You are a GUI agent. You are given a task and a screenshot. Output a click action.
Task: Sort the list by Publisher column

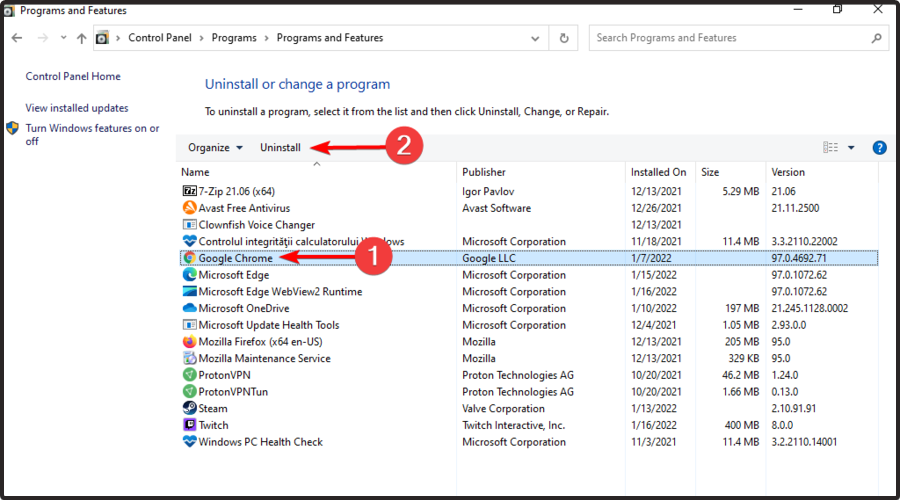pos(484,172)
